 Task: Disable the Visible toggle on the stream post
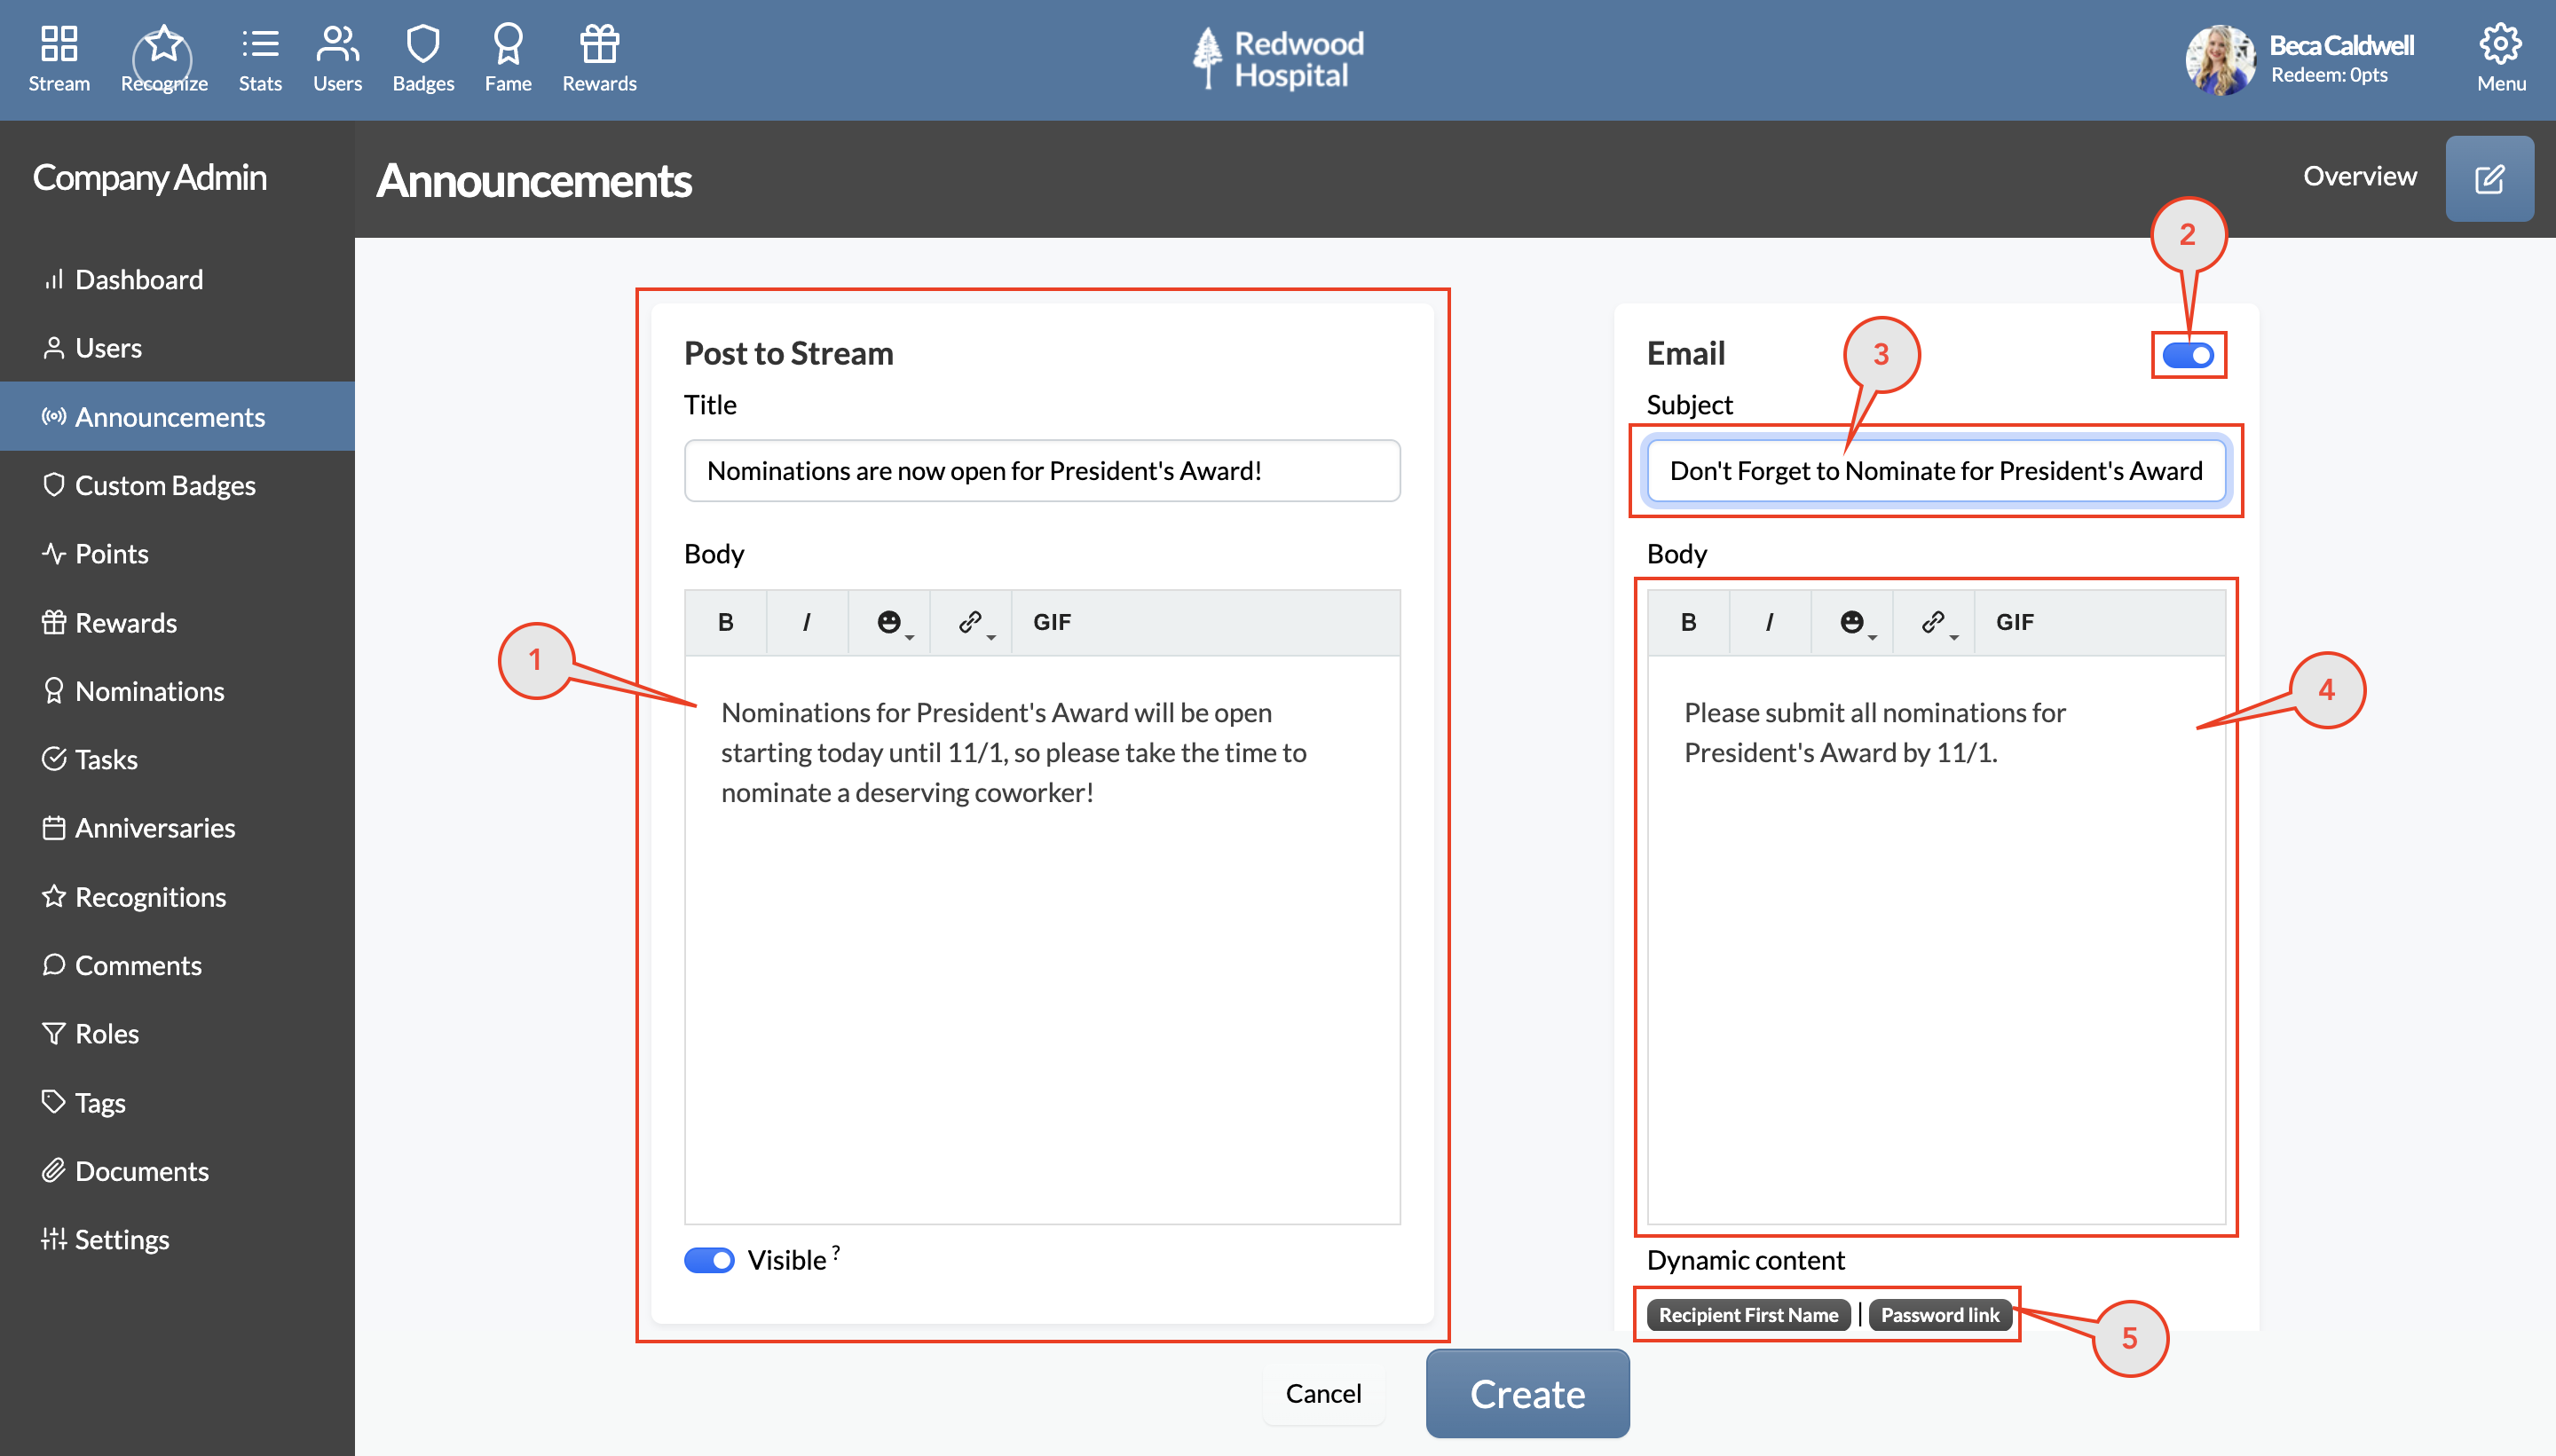(709, 1260)
